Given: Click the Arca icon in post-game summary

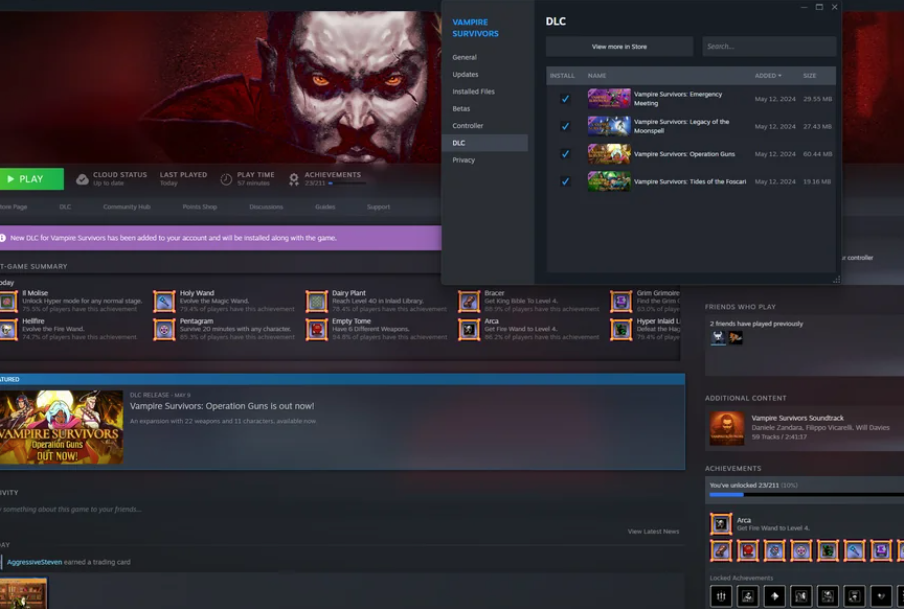Looking at the screenshot, I should 469,329.
